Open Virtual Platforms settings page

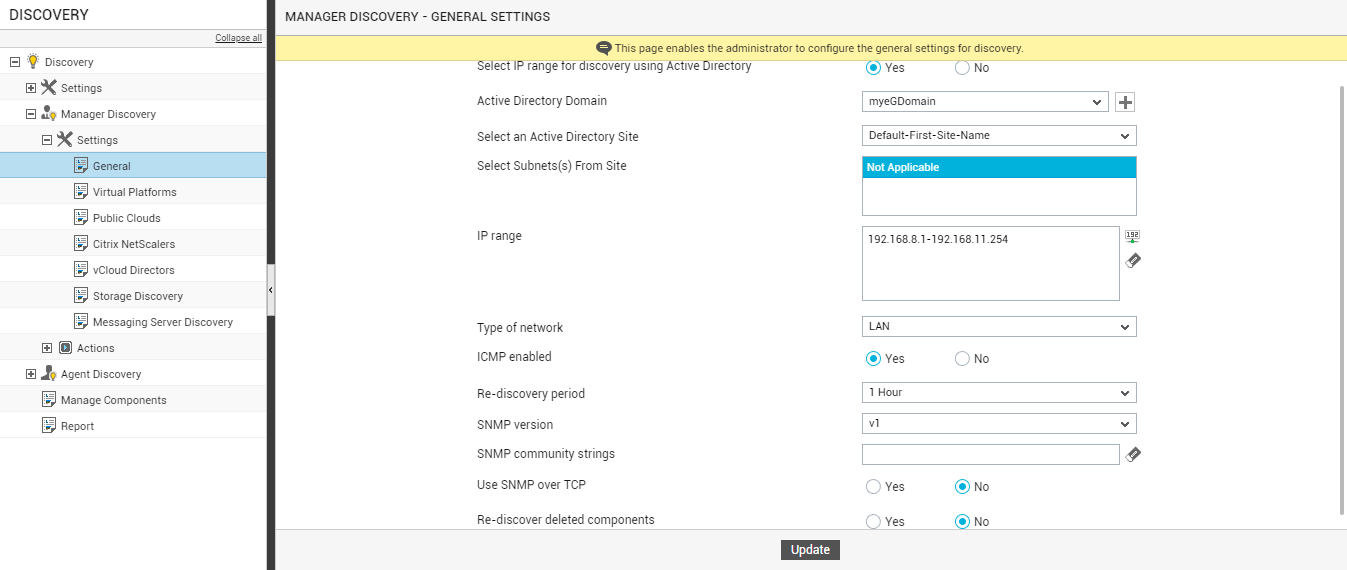[135, 192]
